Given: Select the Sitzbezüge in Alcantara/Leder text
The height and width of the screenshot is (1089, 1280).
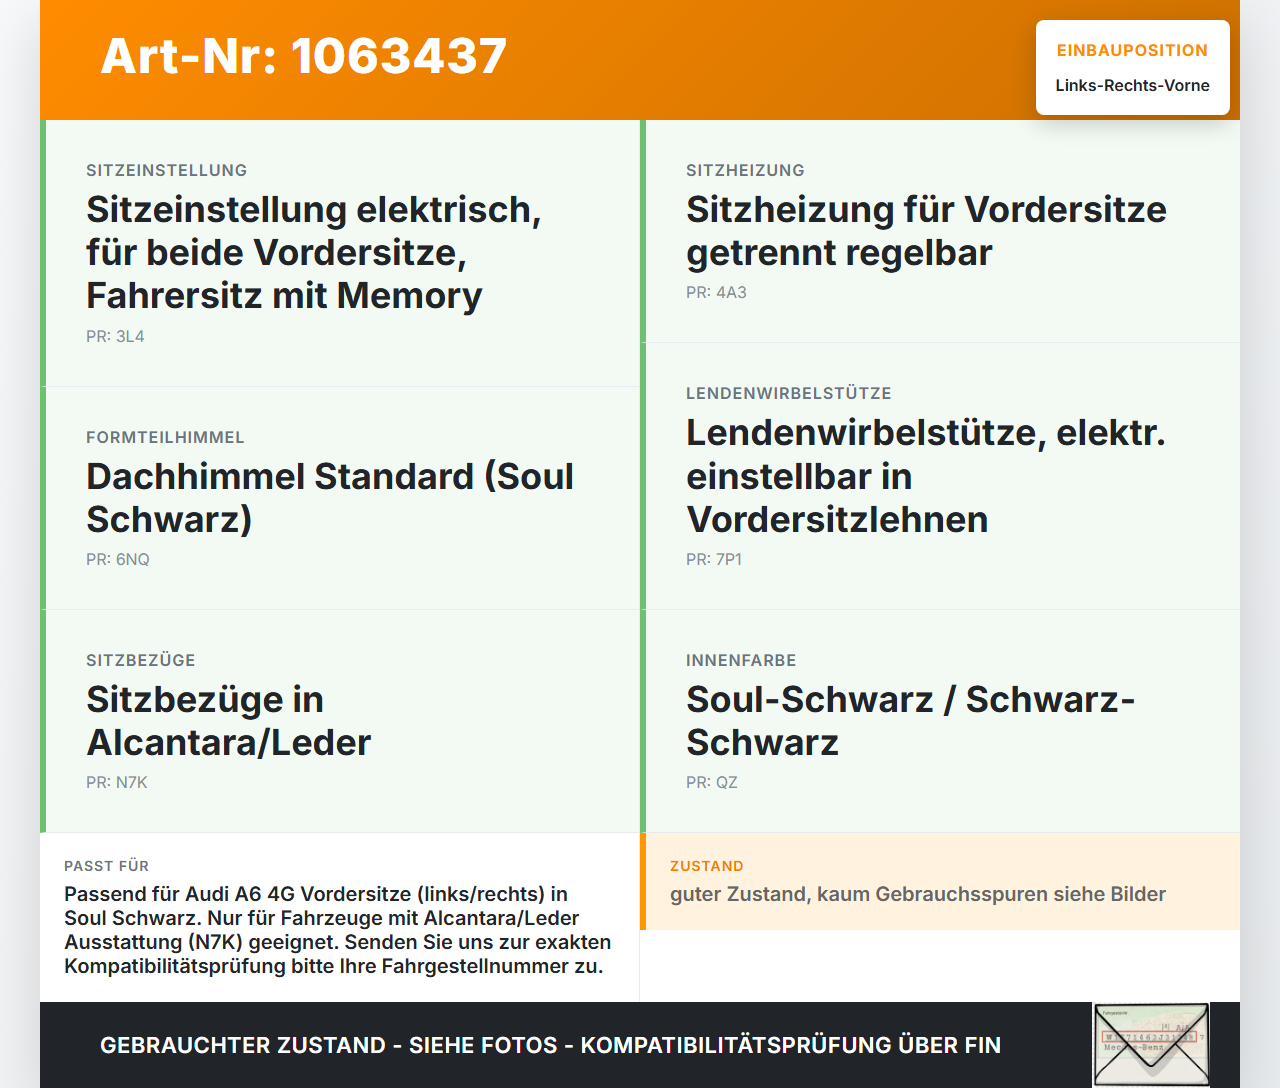Looking at the screenshot, I should [x=229, y=721].
